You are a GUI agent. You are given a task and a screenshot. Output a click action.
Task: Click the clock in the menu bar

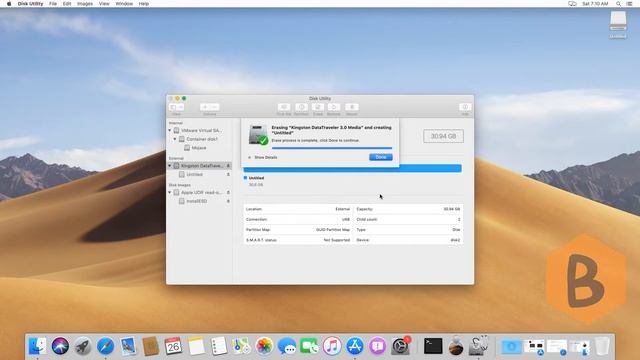click(x=595, y=4)
